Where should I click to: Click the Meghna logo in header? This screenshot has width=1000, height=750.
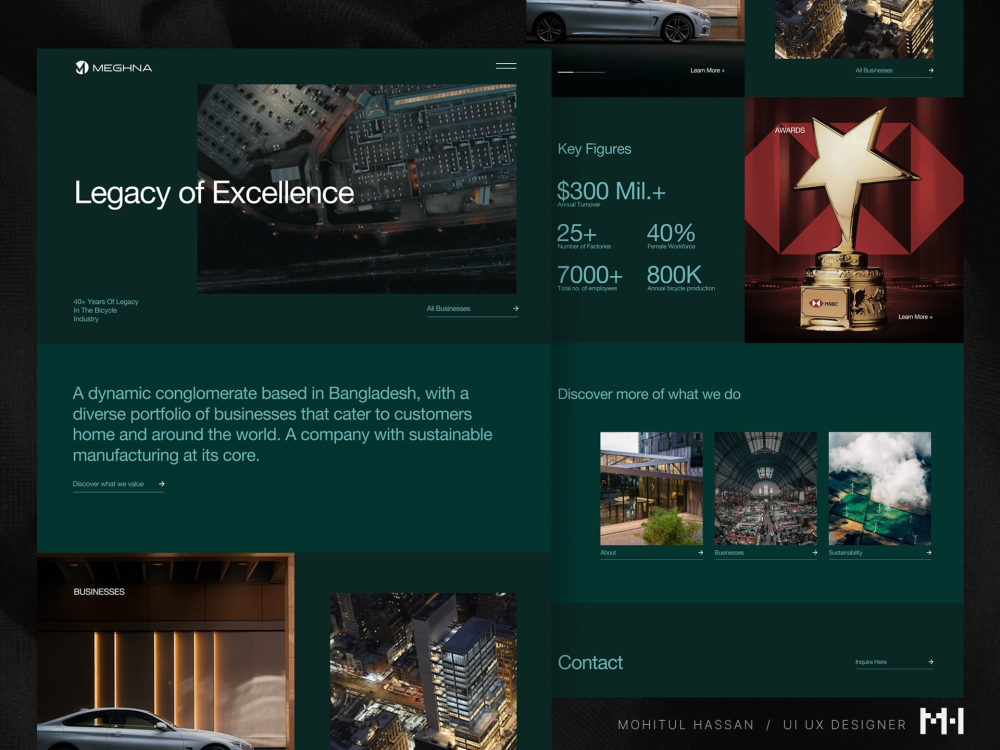114,68
